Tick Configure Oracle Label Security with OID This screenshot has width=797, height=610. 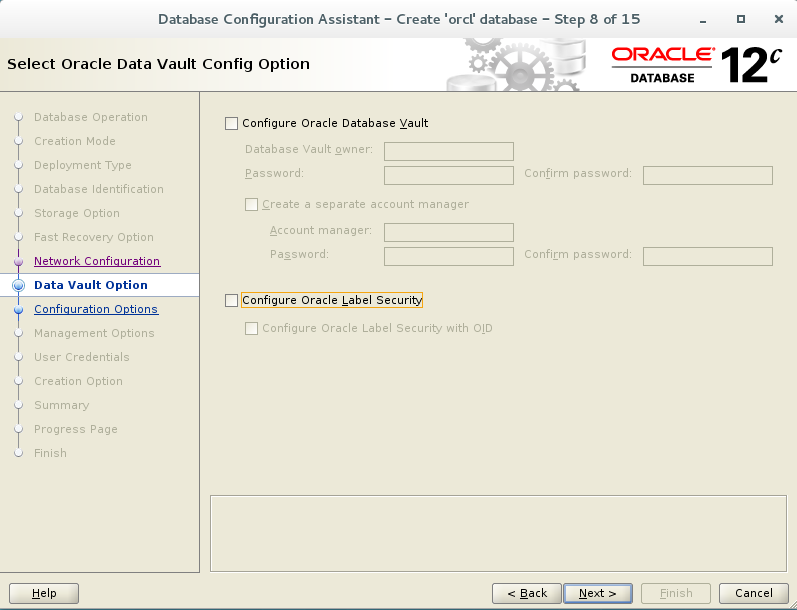pyautogui.click(x=252, y=328)
